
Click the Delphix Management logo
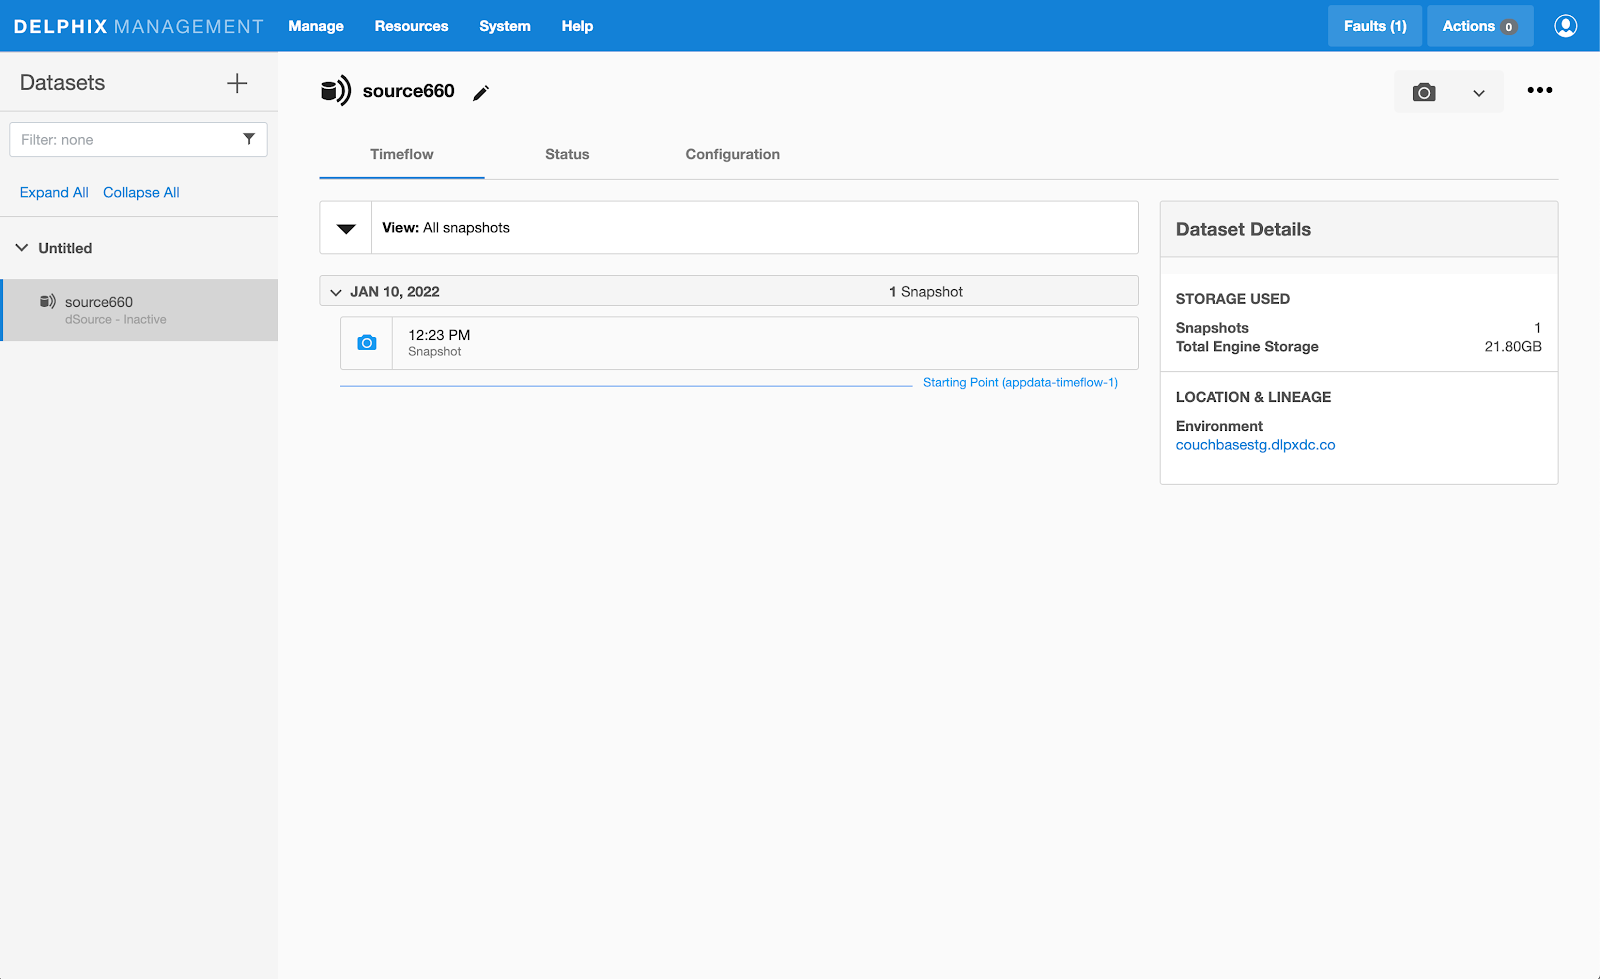(137, 26)
